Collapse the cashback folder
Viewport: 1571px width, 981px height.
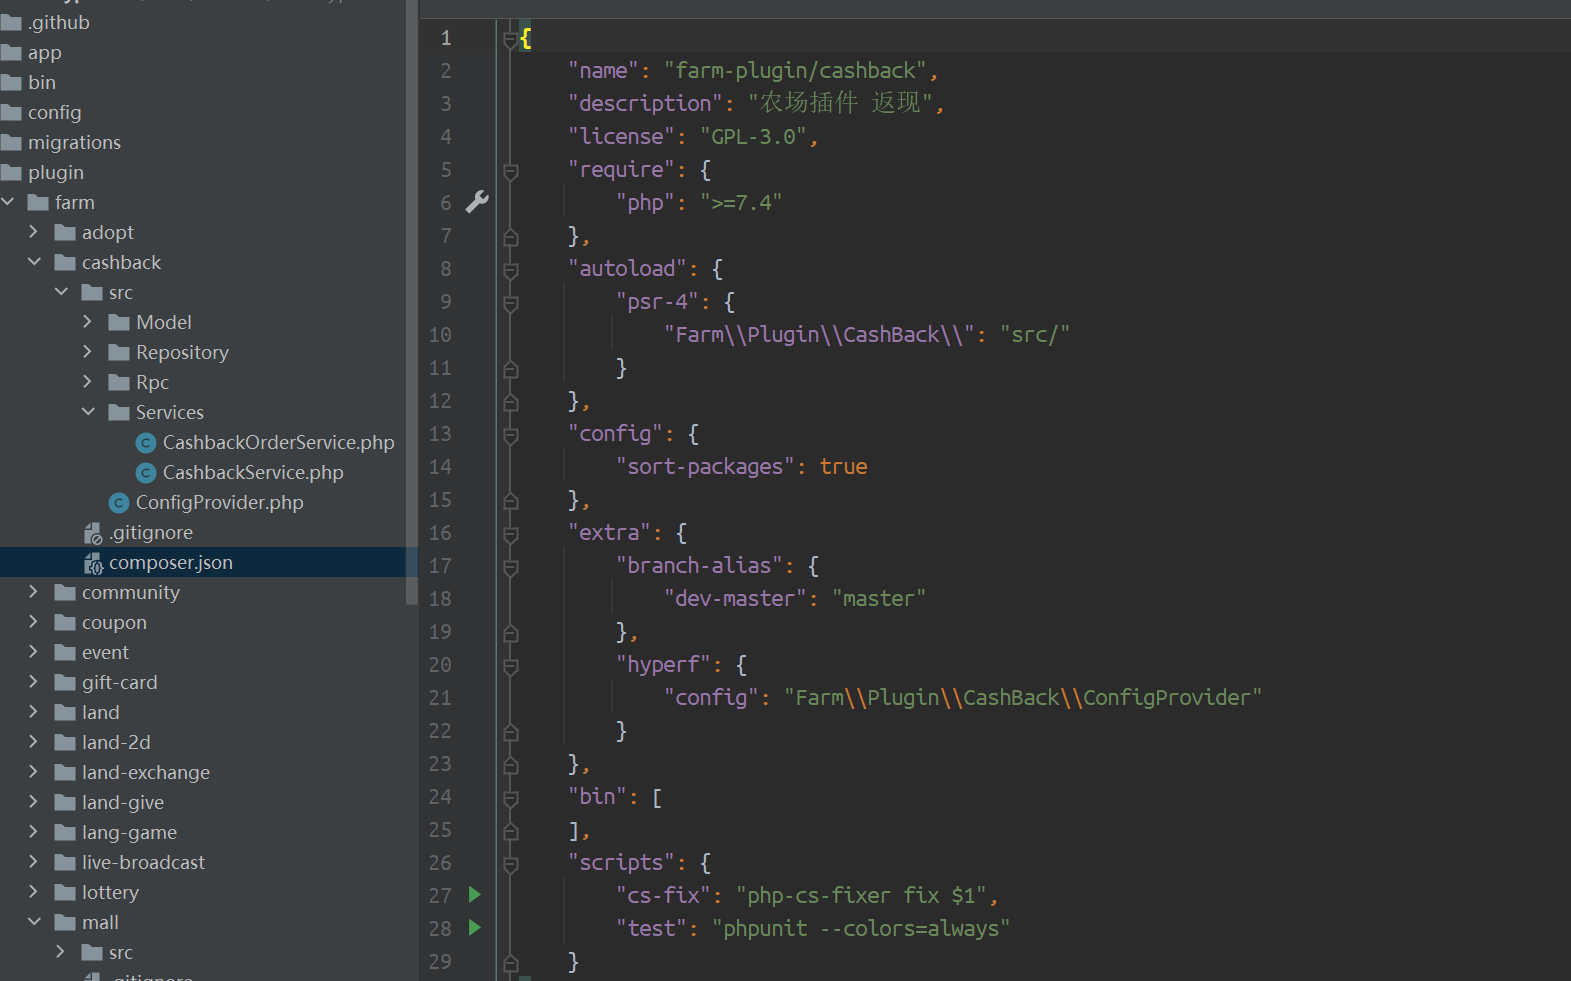pos(34,262)
